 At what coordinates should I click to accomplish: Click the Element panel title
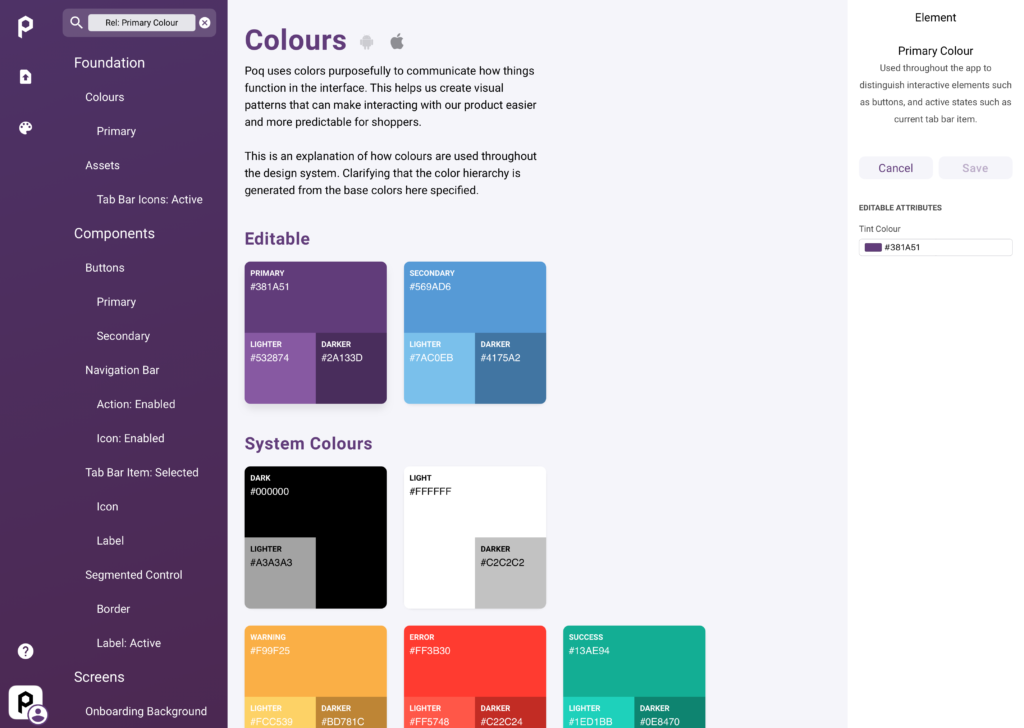935,18
